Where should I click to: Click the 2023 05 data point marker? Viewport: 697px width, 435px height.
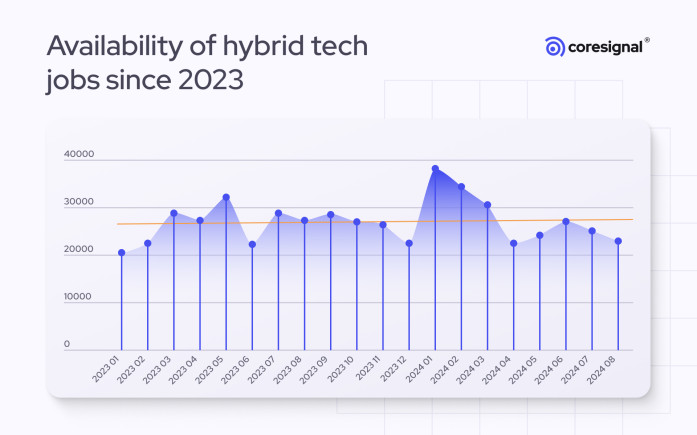226,197
